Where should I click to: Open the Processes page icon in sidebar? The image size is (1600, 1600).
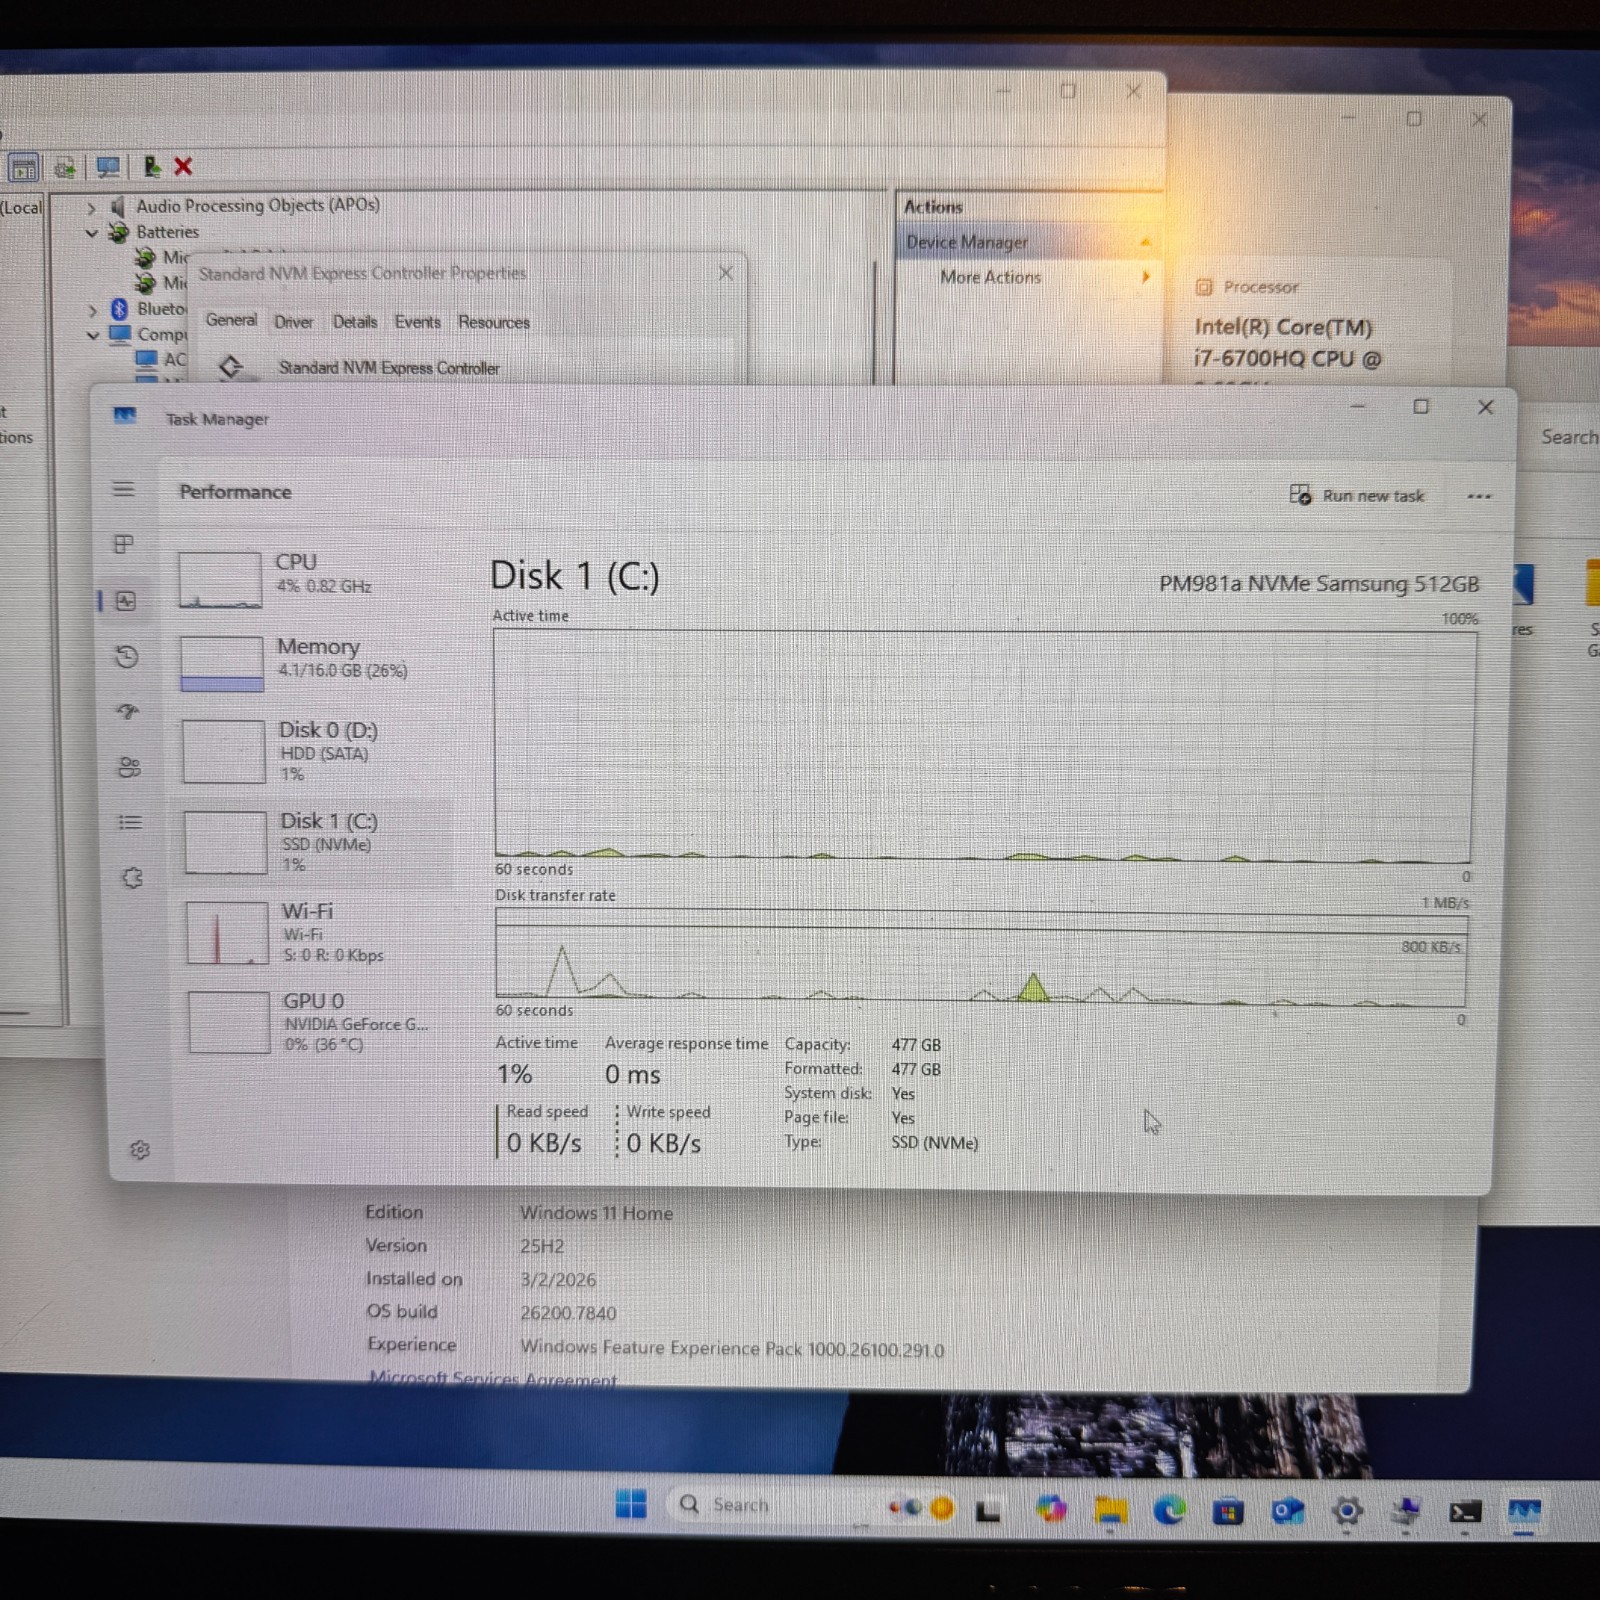pos(124,544)
